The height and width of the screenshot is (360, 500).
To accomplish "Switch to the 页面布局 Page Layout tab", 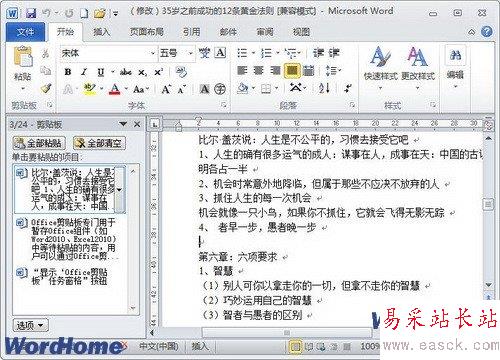I will pos(146,32).
